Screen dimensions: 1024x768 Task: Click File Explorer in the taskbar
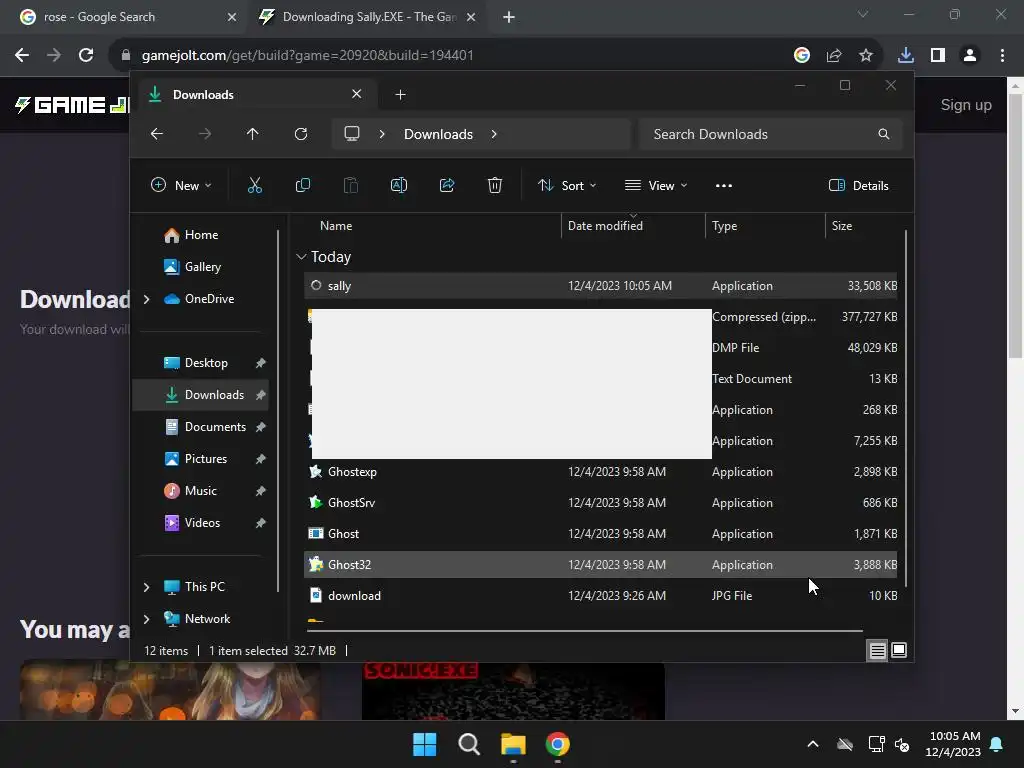513,744
